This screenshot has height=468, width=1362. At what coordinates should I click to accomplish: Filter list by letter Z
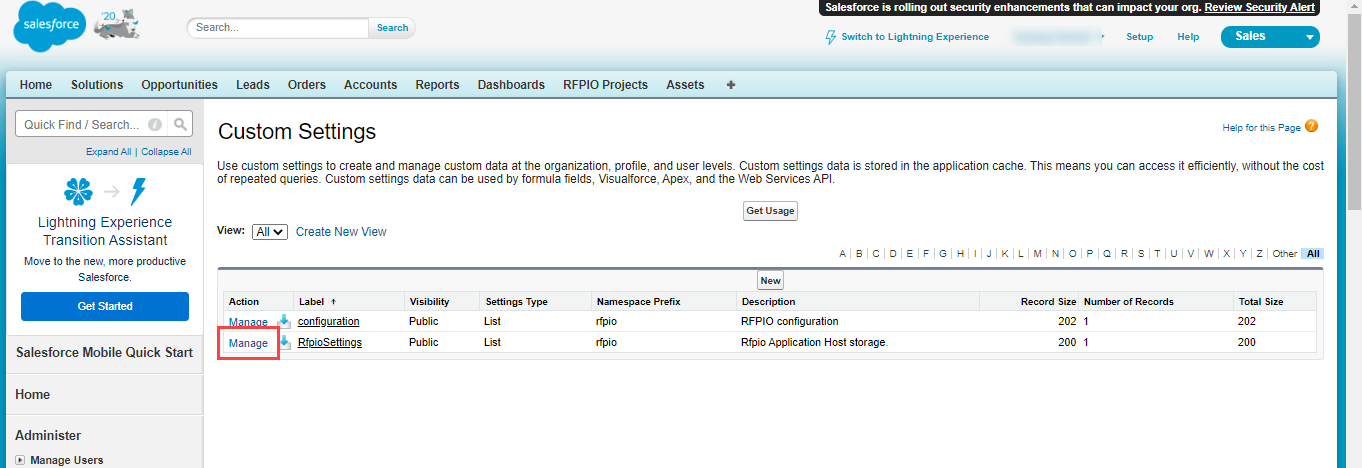click(1259, 254)
